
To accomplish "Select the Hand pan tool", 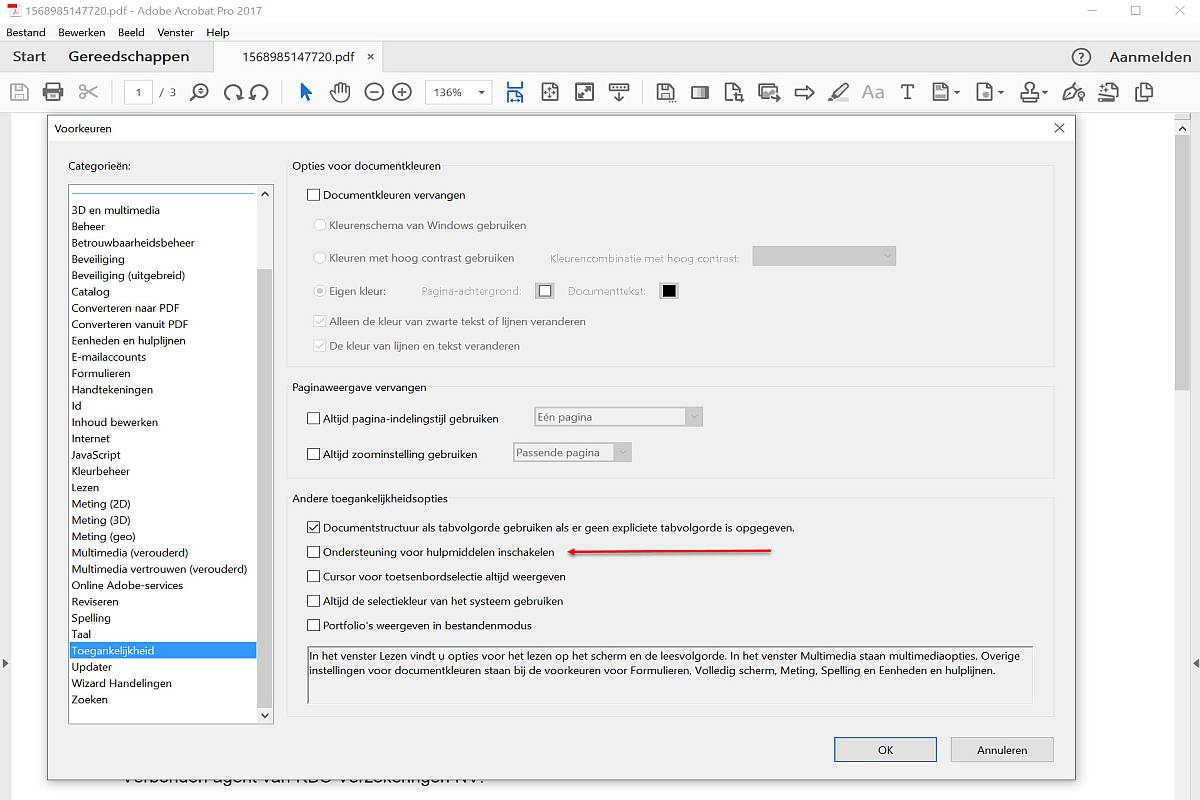I will 340,92.
